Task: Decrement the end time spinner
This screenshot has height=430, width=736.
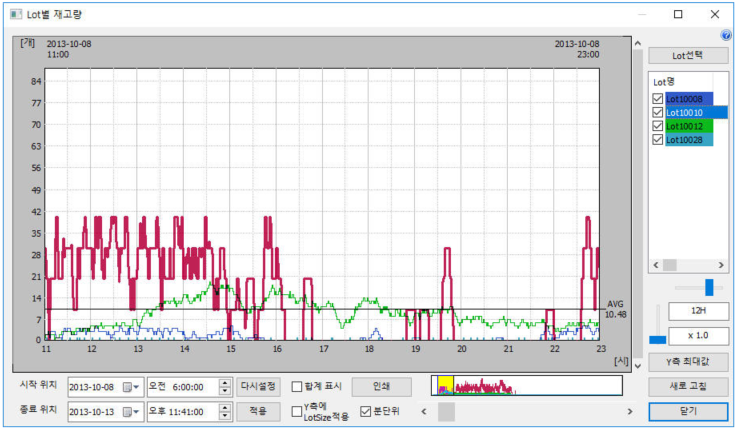Action: [225, 415]
